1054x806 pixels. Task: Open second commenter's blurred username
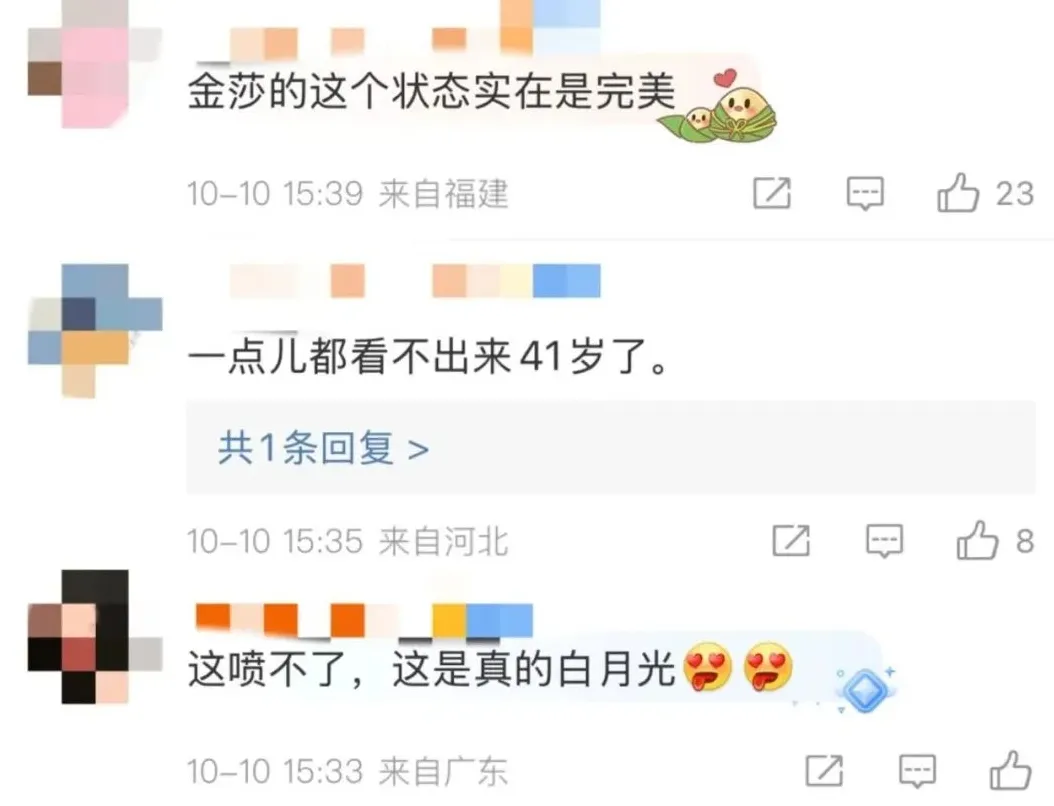tap(415, 281)
